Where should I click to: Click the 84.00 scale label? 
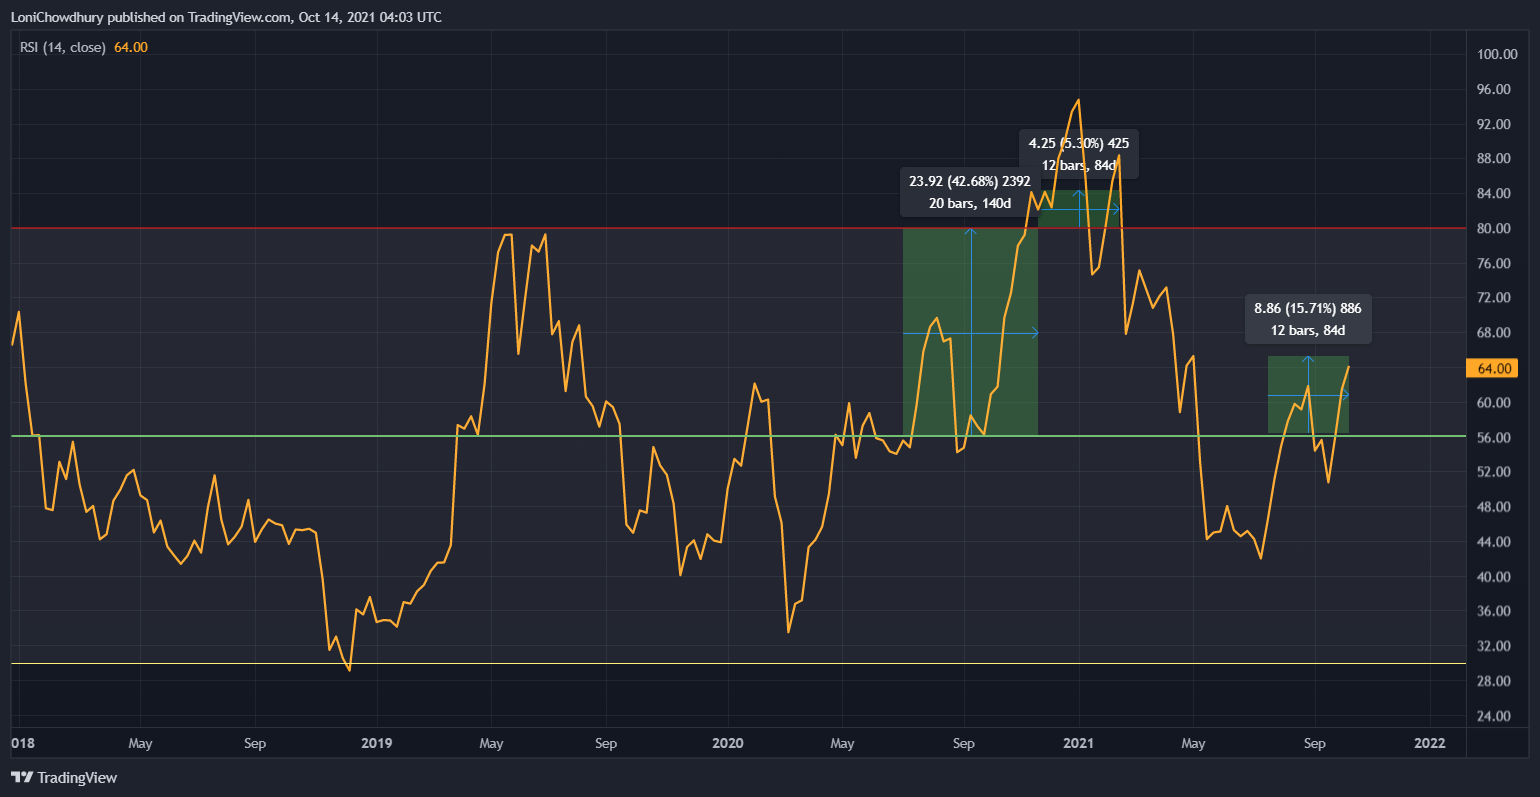(x=1493, y=193)
